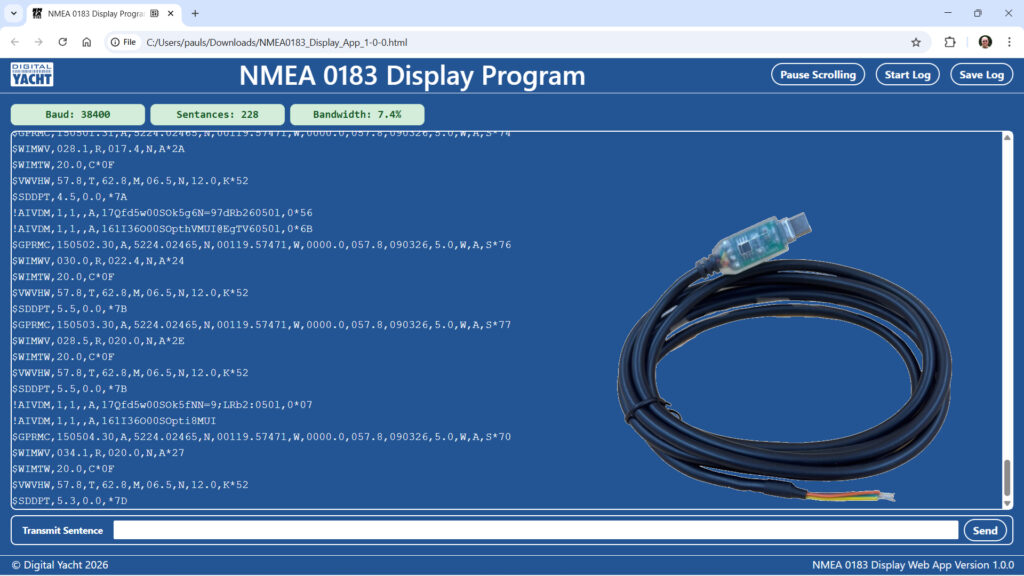Click the Baud: 38400 status badge
The width and height of the screenshot is (1024, 576).
click(78, 115)
